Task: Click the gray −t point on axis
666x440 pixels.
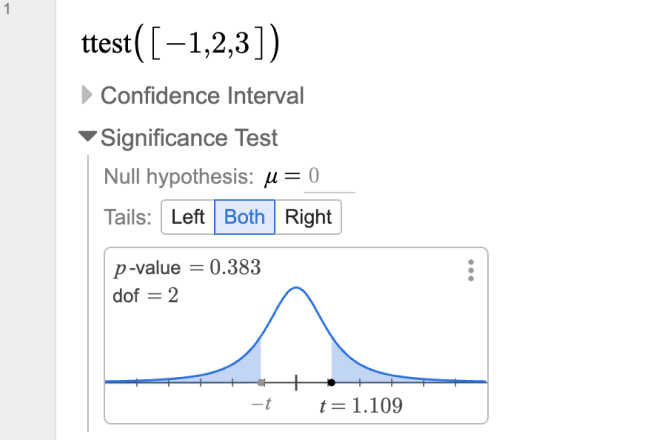Action: coord(261,382)
